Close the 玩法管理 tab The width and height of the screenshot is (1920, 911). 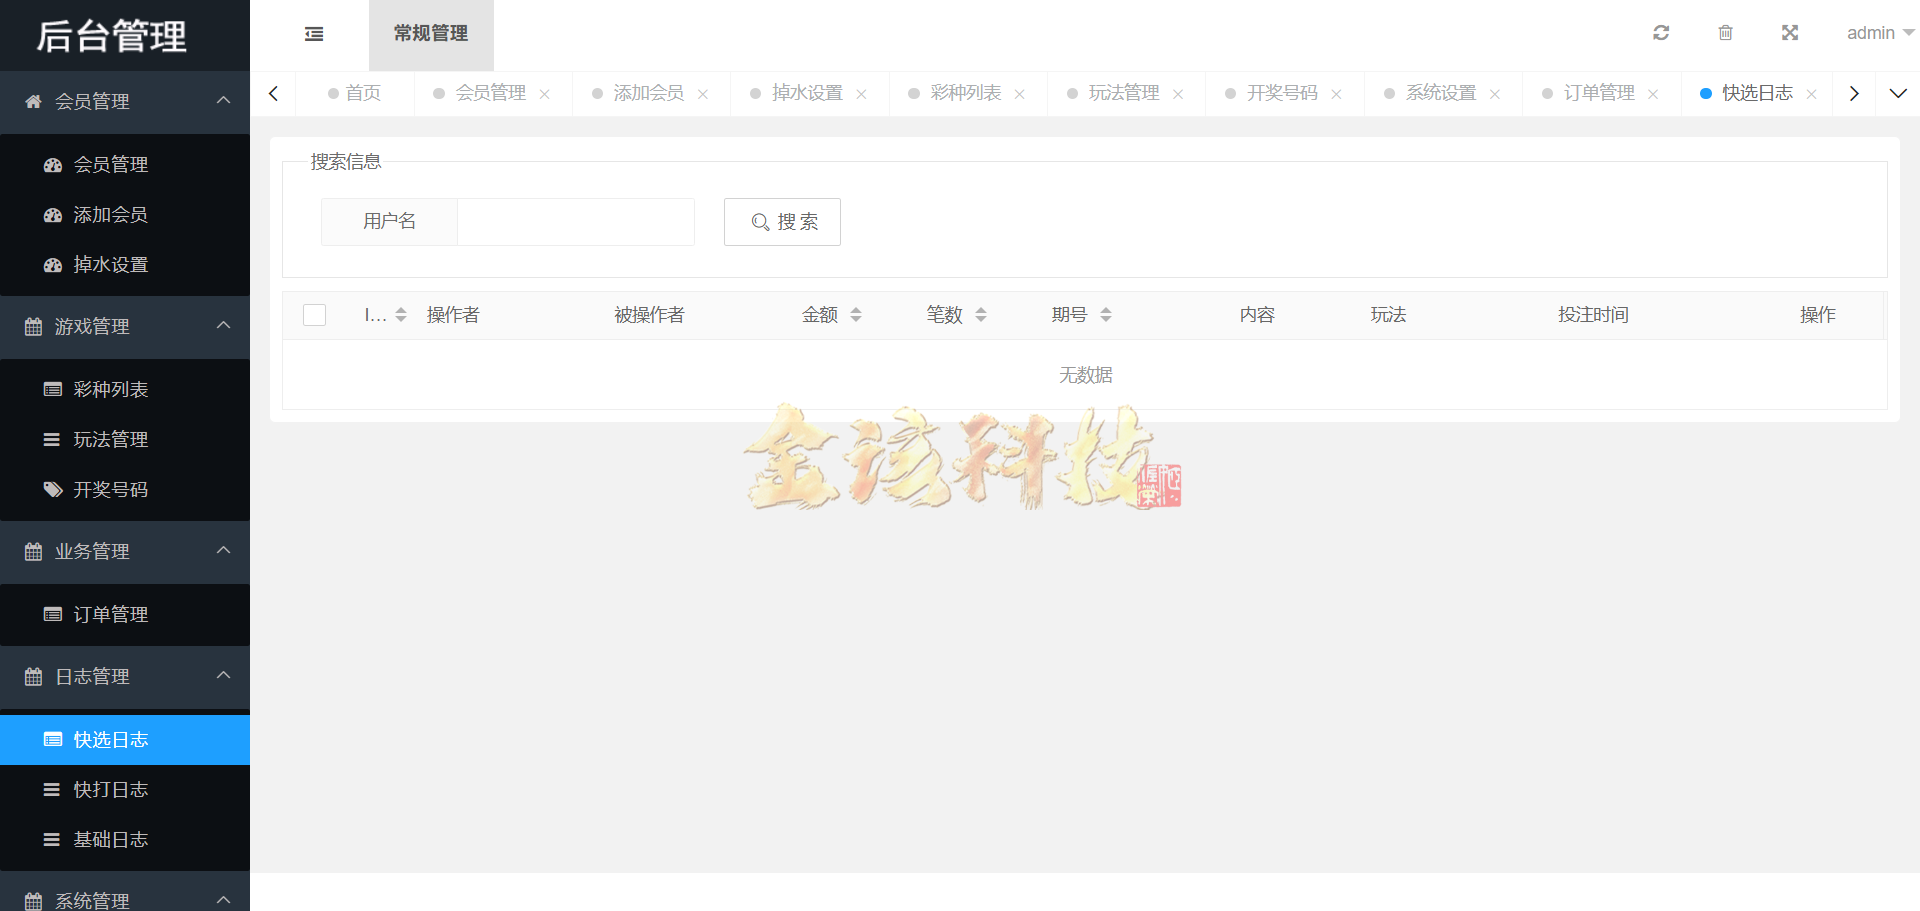tap(1179, 93)
